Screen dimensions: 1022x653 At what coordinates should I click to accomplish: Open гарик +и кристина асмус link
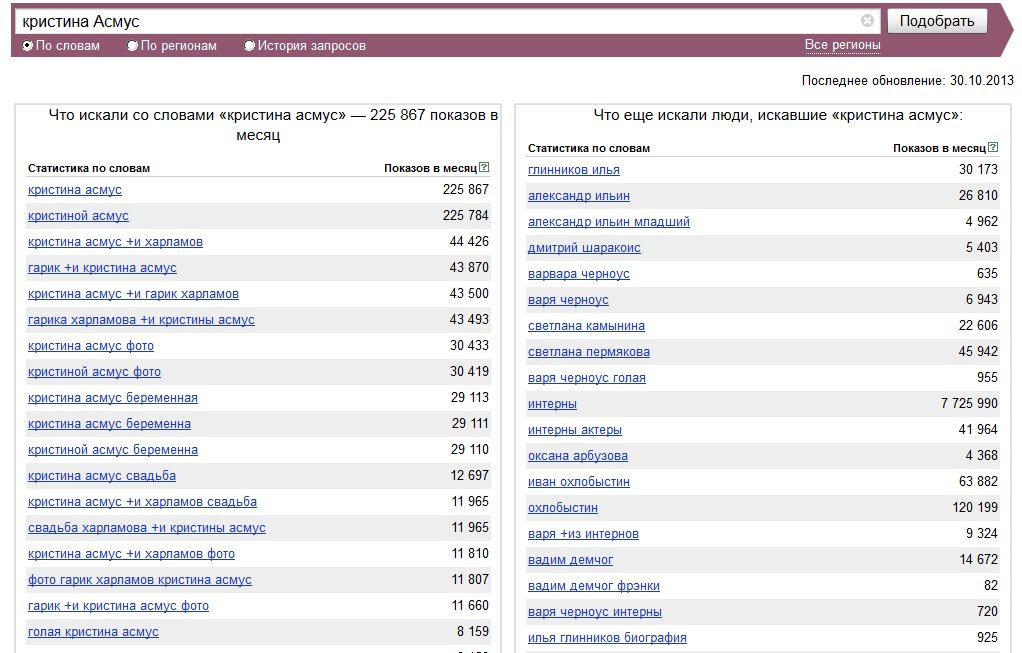(102, 268)
